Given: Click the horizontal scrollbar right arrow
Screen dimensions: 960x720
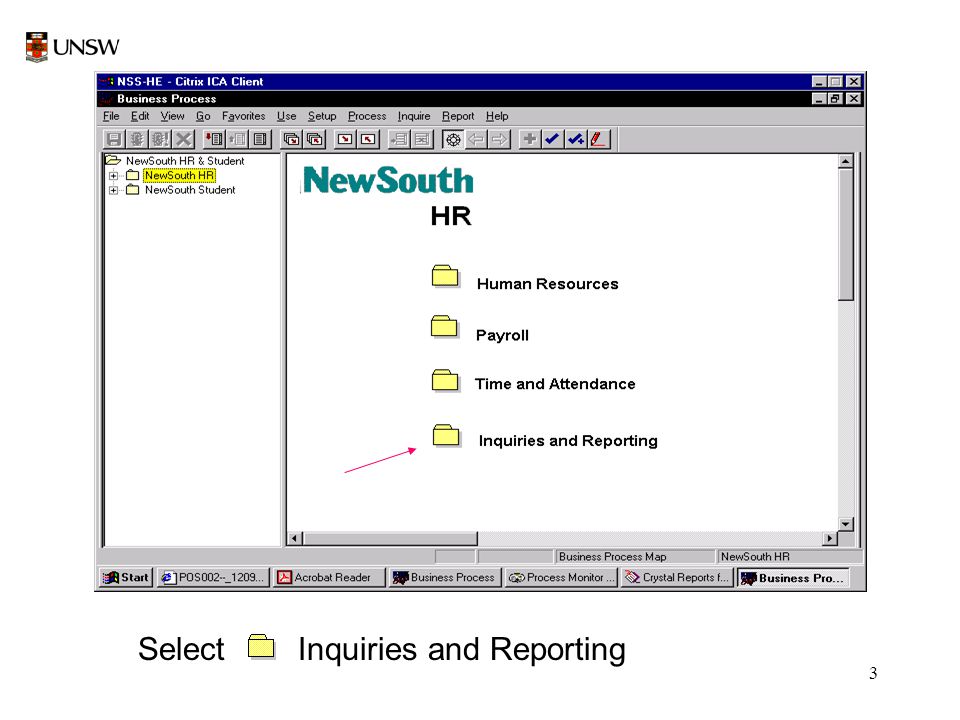Looking at the screenshot, I should click(x=830, y=538).
